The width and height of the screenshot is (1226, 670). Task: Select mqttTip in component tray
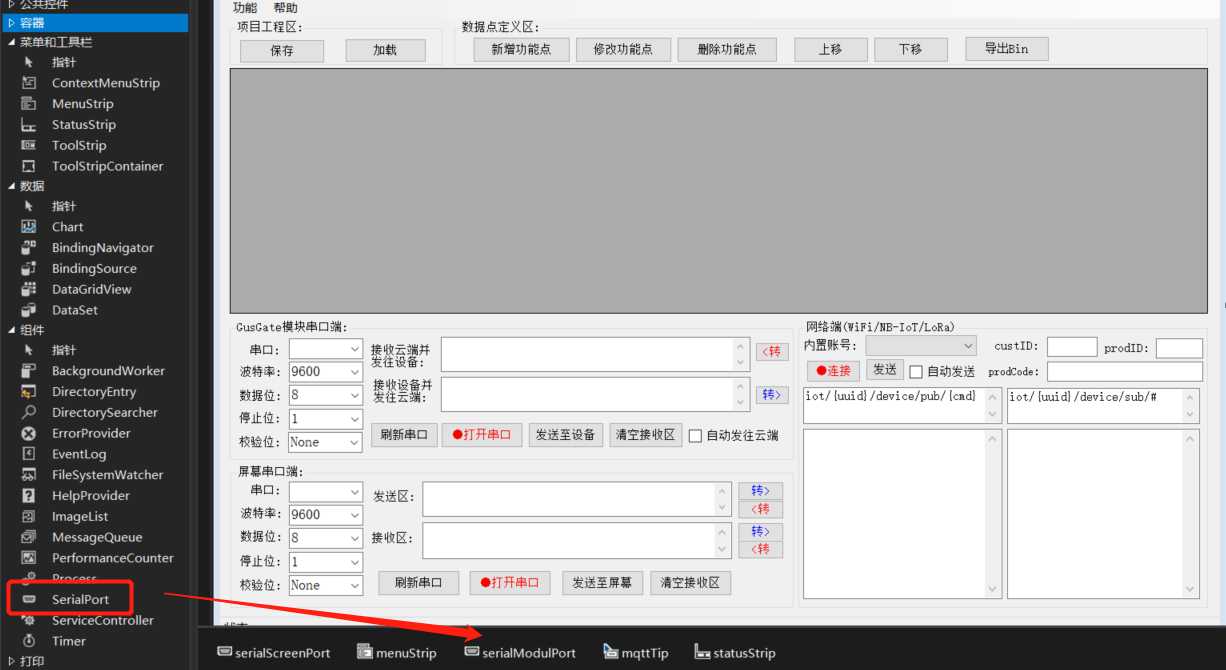pyautogui.click(x=636, y=653)
